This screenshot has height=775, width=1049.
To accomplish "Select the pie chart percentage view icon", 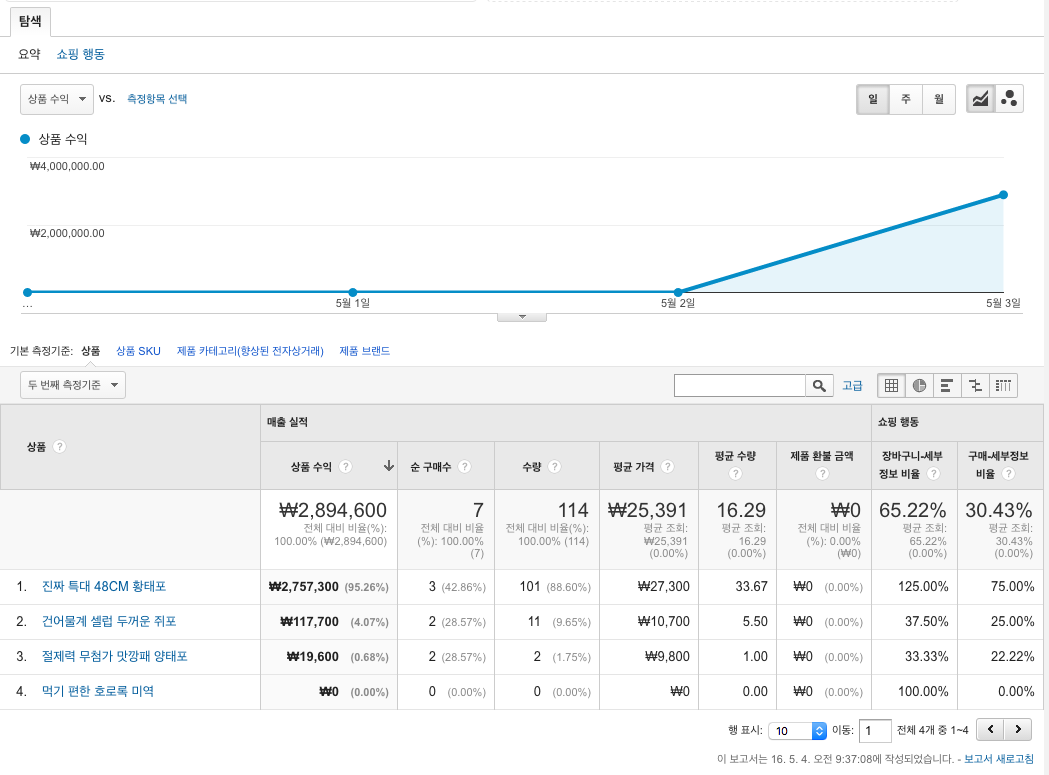I will coord(919,385).
